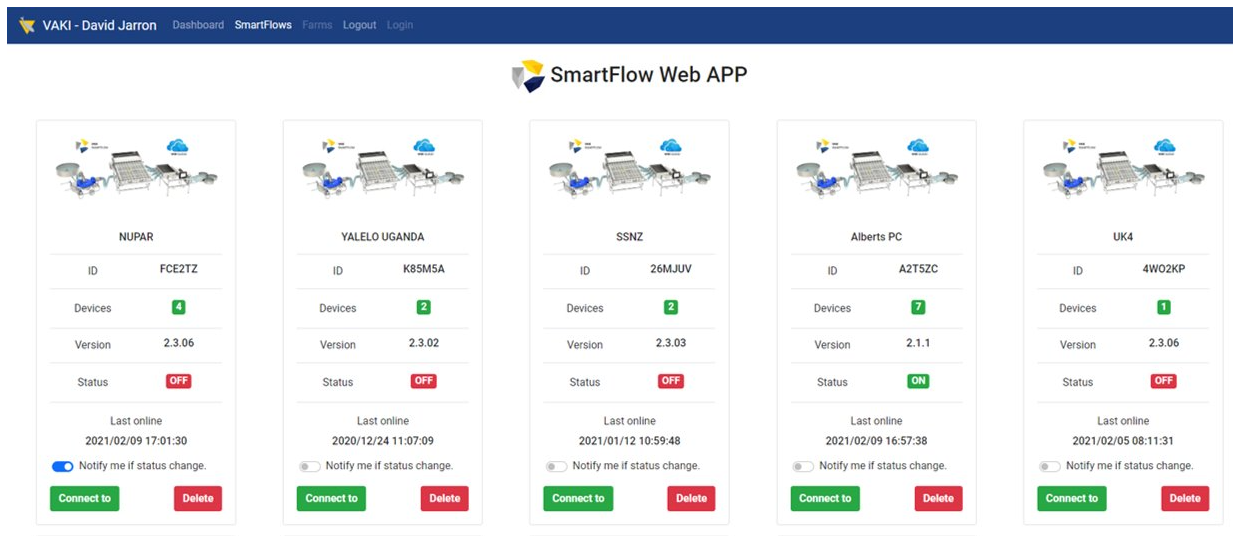Switch on notifications for UK4
Screen dimensions: 1243x536
1050,466
